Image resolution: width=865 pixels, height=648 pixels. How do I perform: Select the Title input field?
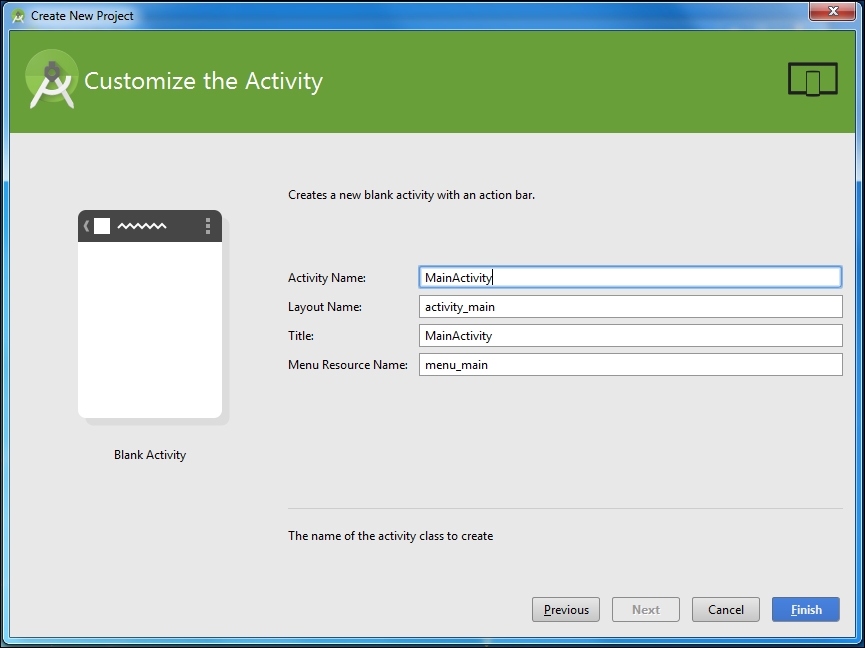[630, 336]
